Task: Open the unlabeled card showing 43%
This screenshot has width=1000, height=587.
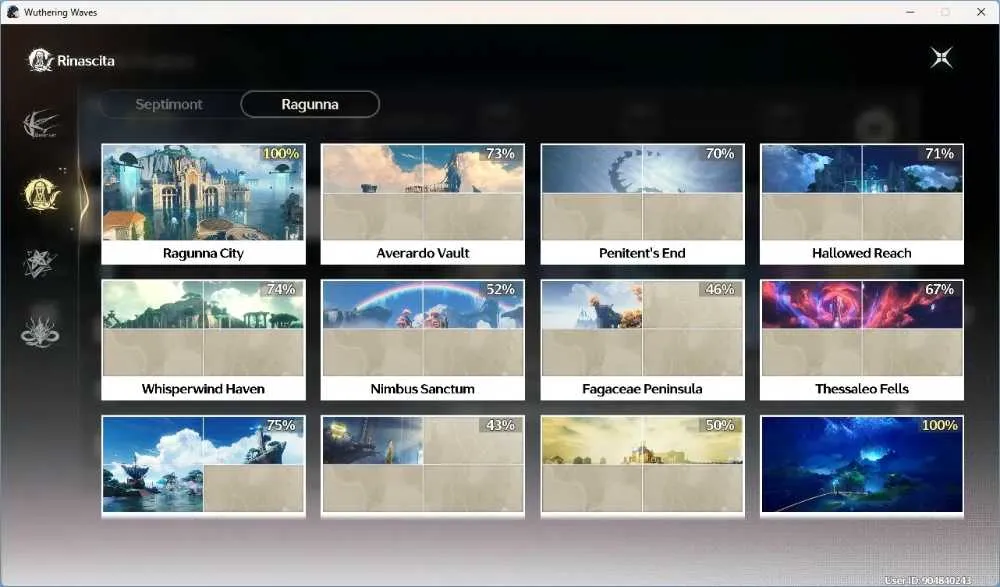Action: click(x=423, y=465)
